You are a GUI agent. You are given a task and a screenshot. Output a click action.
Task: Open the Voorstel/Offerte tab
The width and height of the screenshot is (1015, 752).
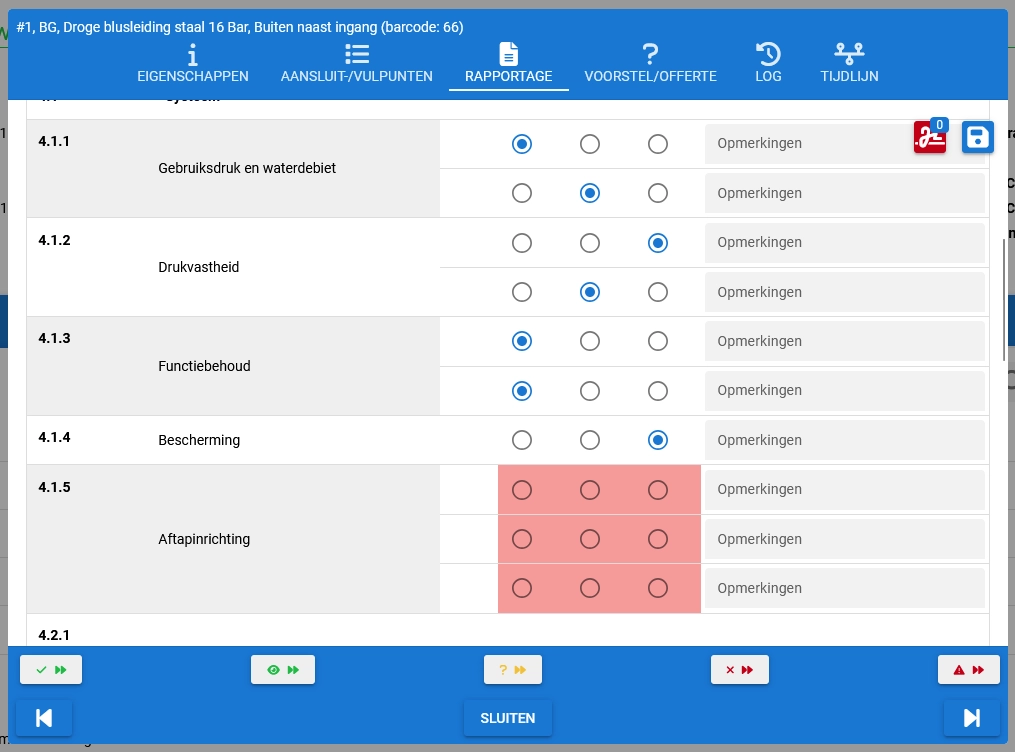pos(650,64)
